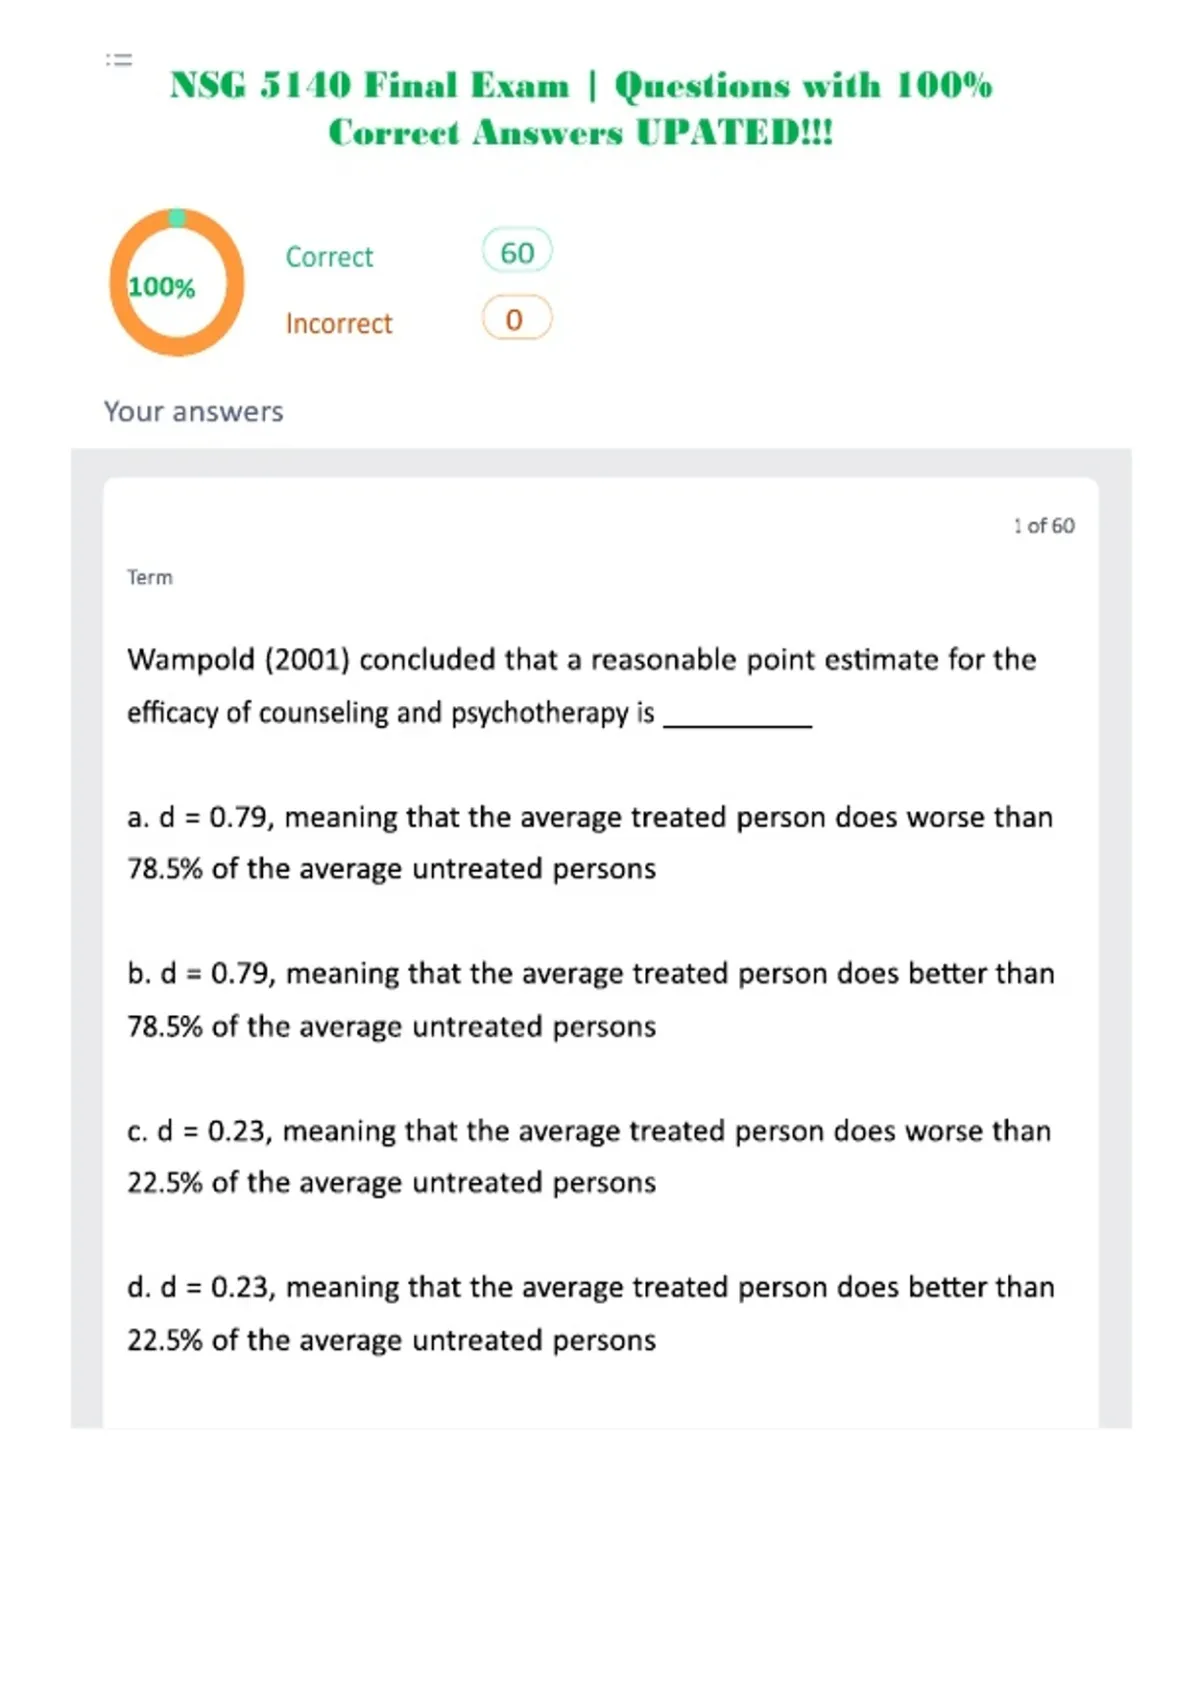Choose answer c: d = 0.23 worse than
The height and width of the screenshot is (1700, 1200).
[589, 1157]
